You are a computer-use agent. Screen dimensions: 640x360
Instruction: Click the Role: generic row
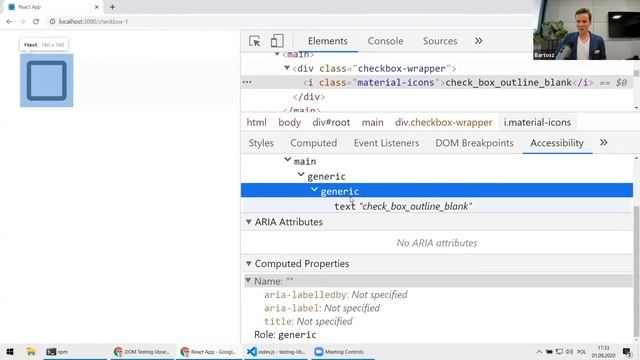point(285,335)
